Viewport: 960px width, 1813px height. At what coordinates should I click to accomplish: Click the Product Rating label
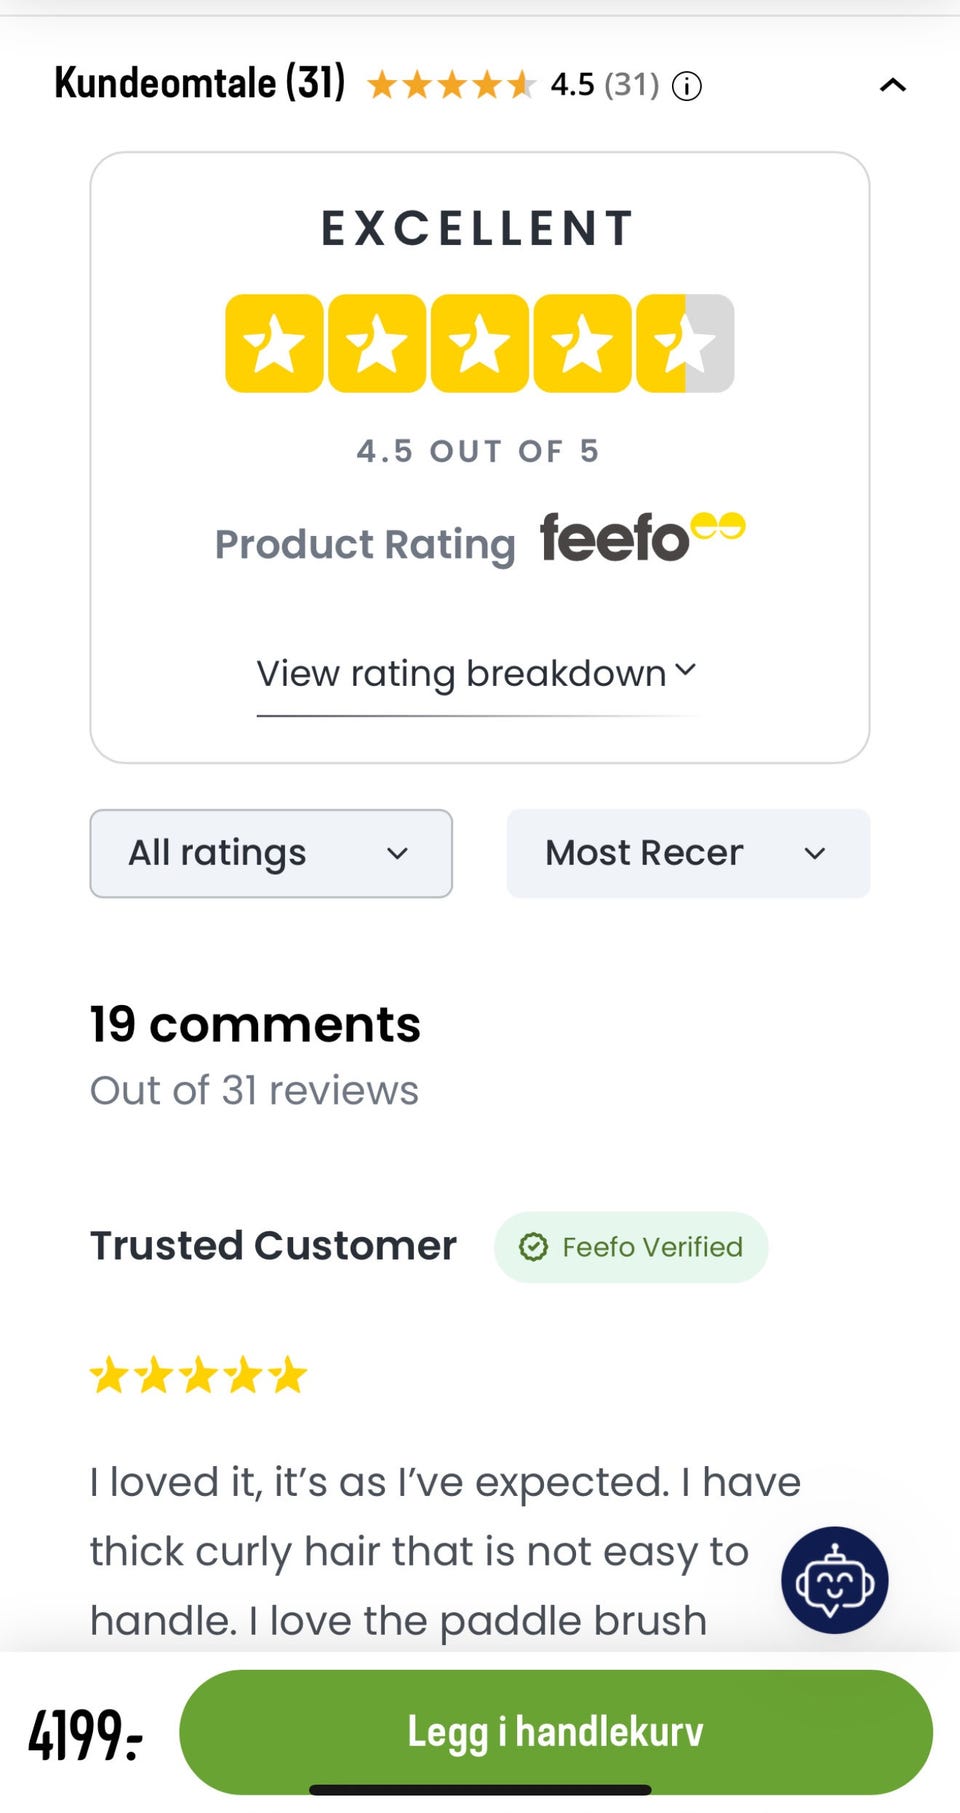365,545
